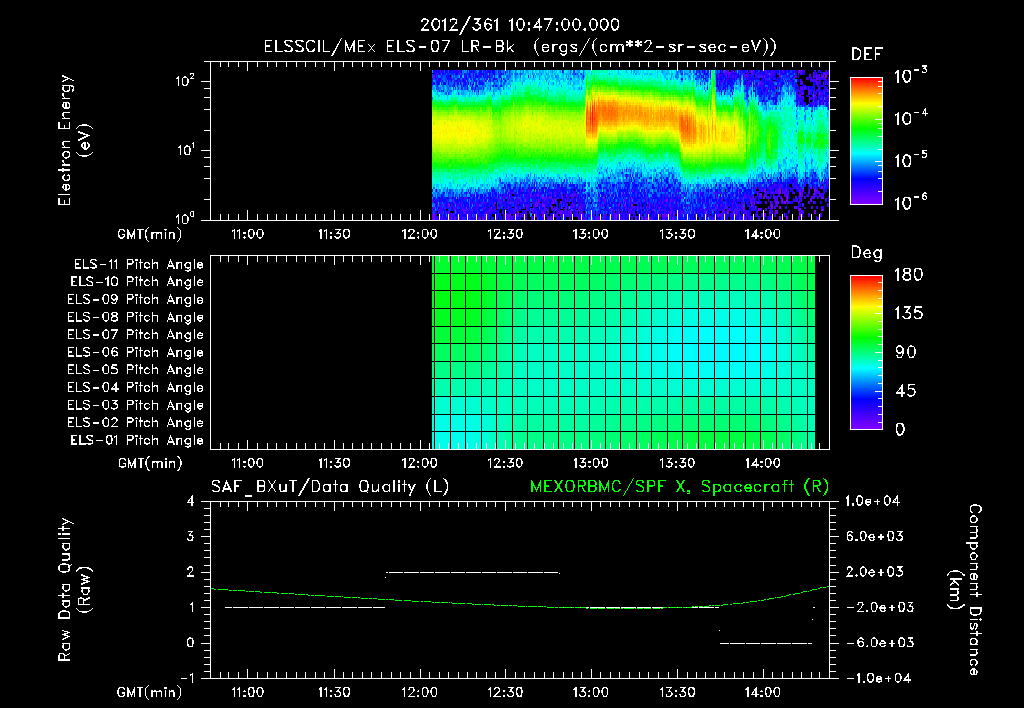The width and height of the screenshot is (1024, 708).
Task: Click the Raw Data Quality (Raw) axis label
Action: [74, 590]
